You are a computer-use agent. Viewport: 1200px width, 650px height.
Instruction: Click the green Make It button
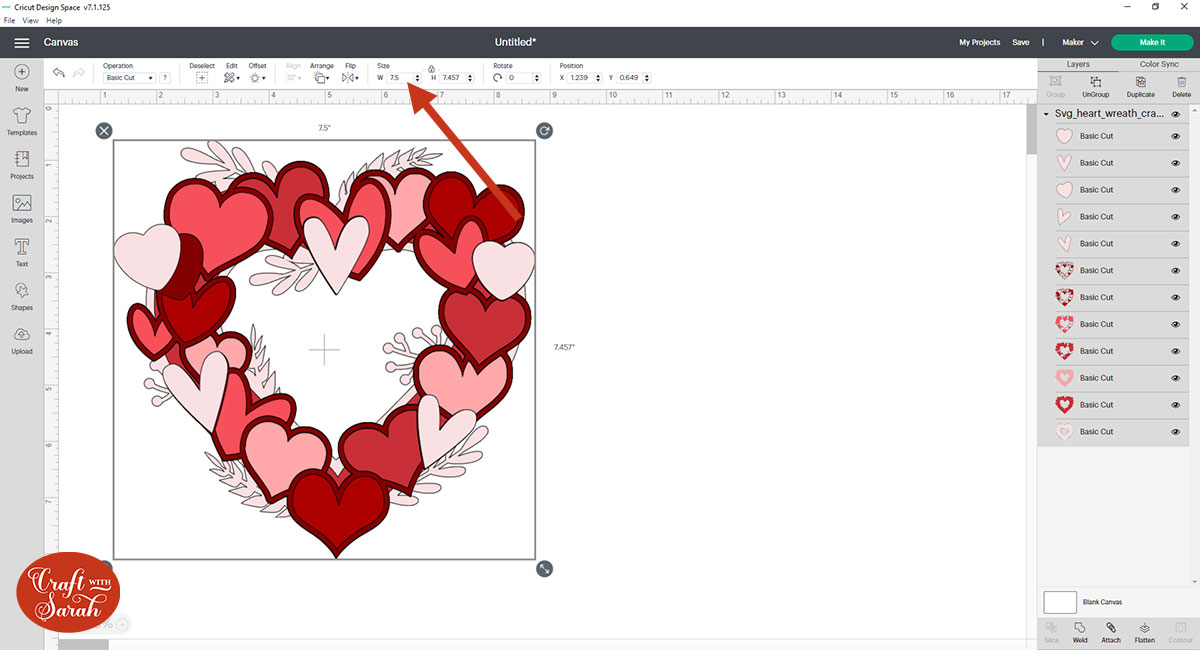[x=1151, y=42]
